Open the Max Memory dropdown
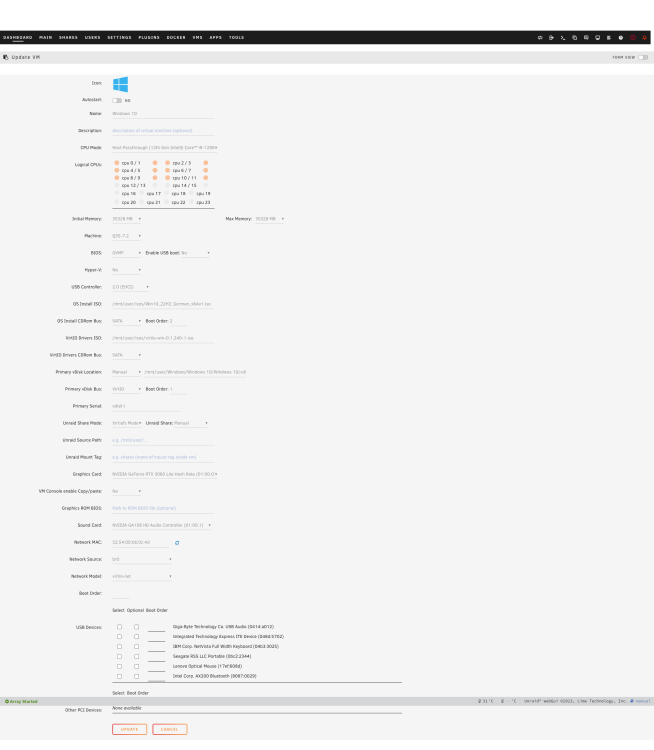 tap(270, 219)
